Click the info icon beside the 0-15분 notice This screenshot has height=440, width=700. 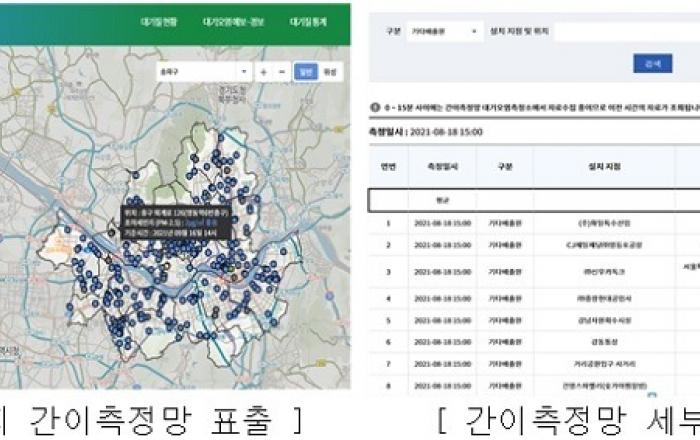375,105
